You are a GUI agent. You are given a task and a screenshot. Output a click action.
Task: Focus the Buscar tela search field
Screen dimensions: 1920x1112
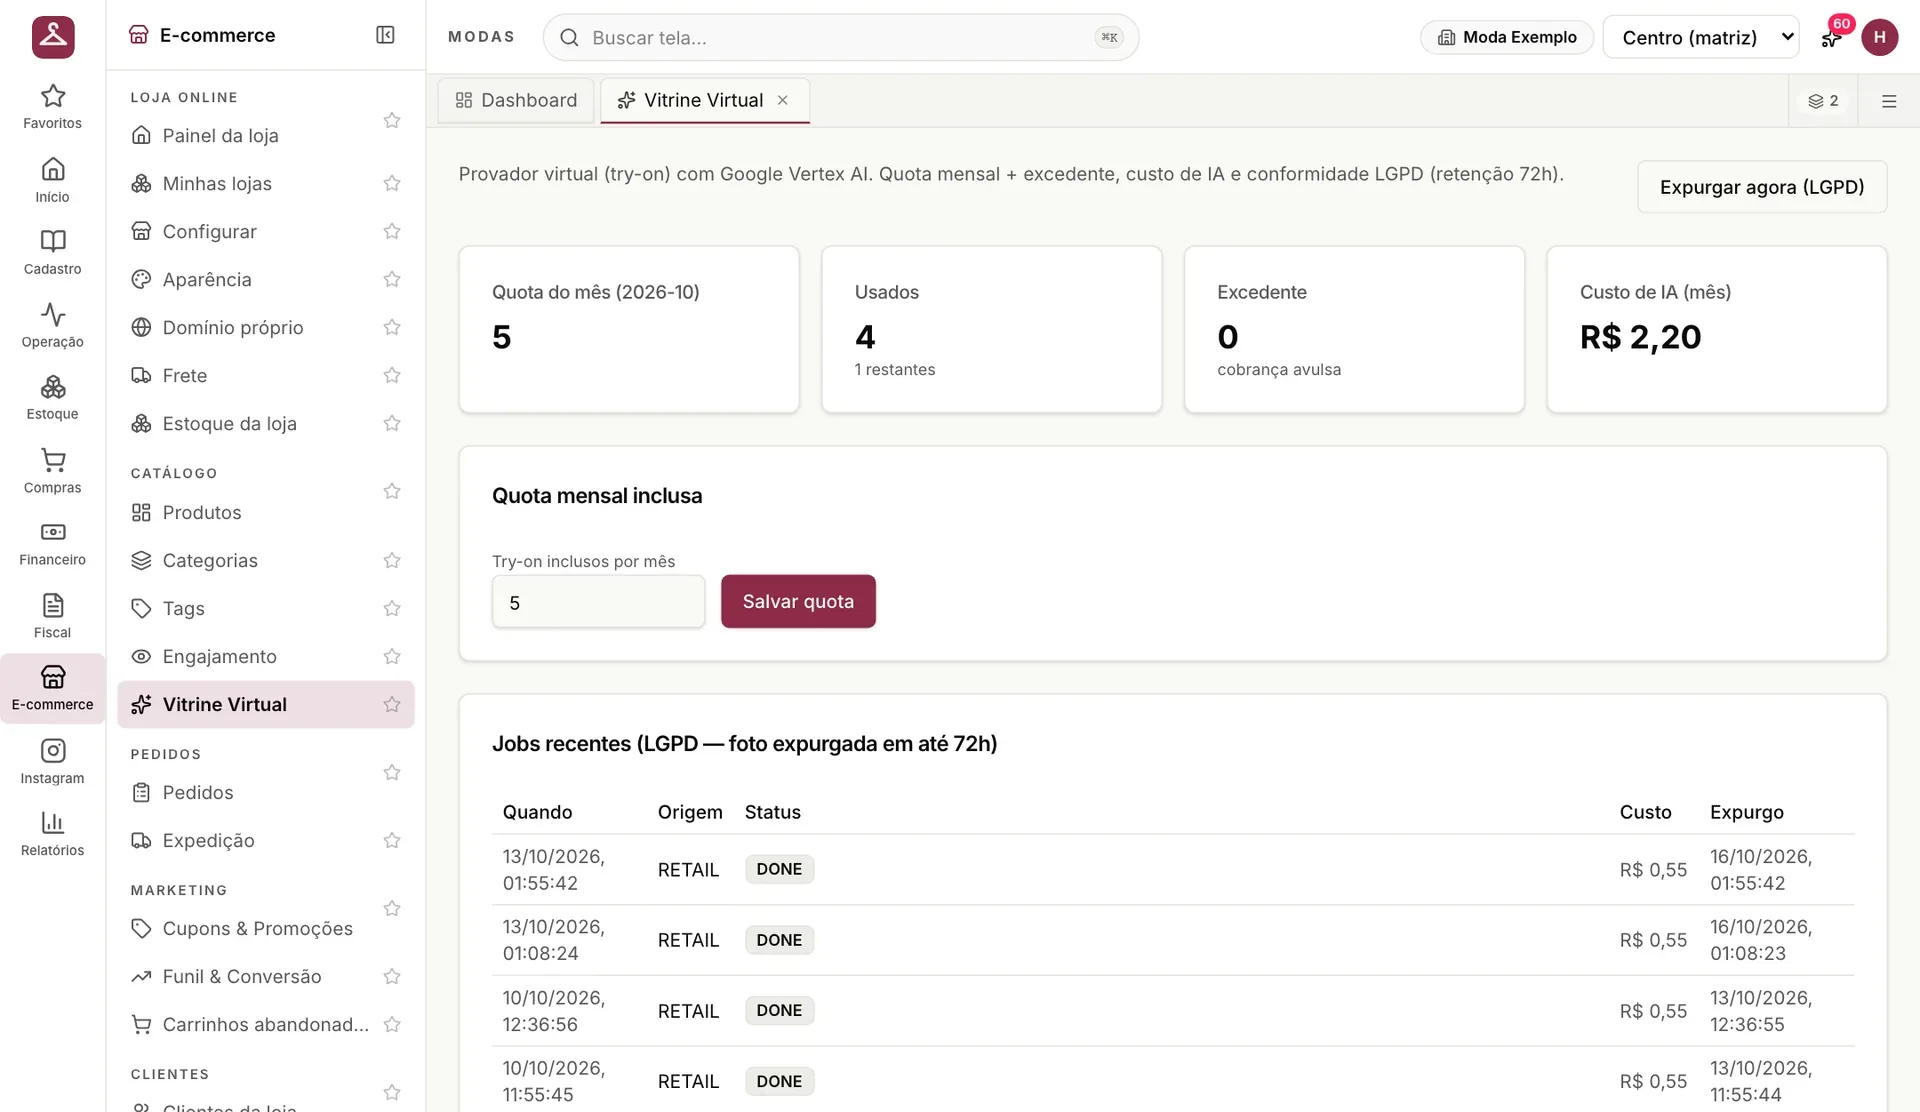point(840,37)
